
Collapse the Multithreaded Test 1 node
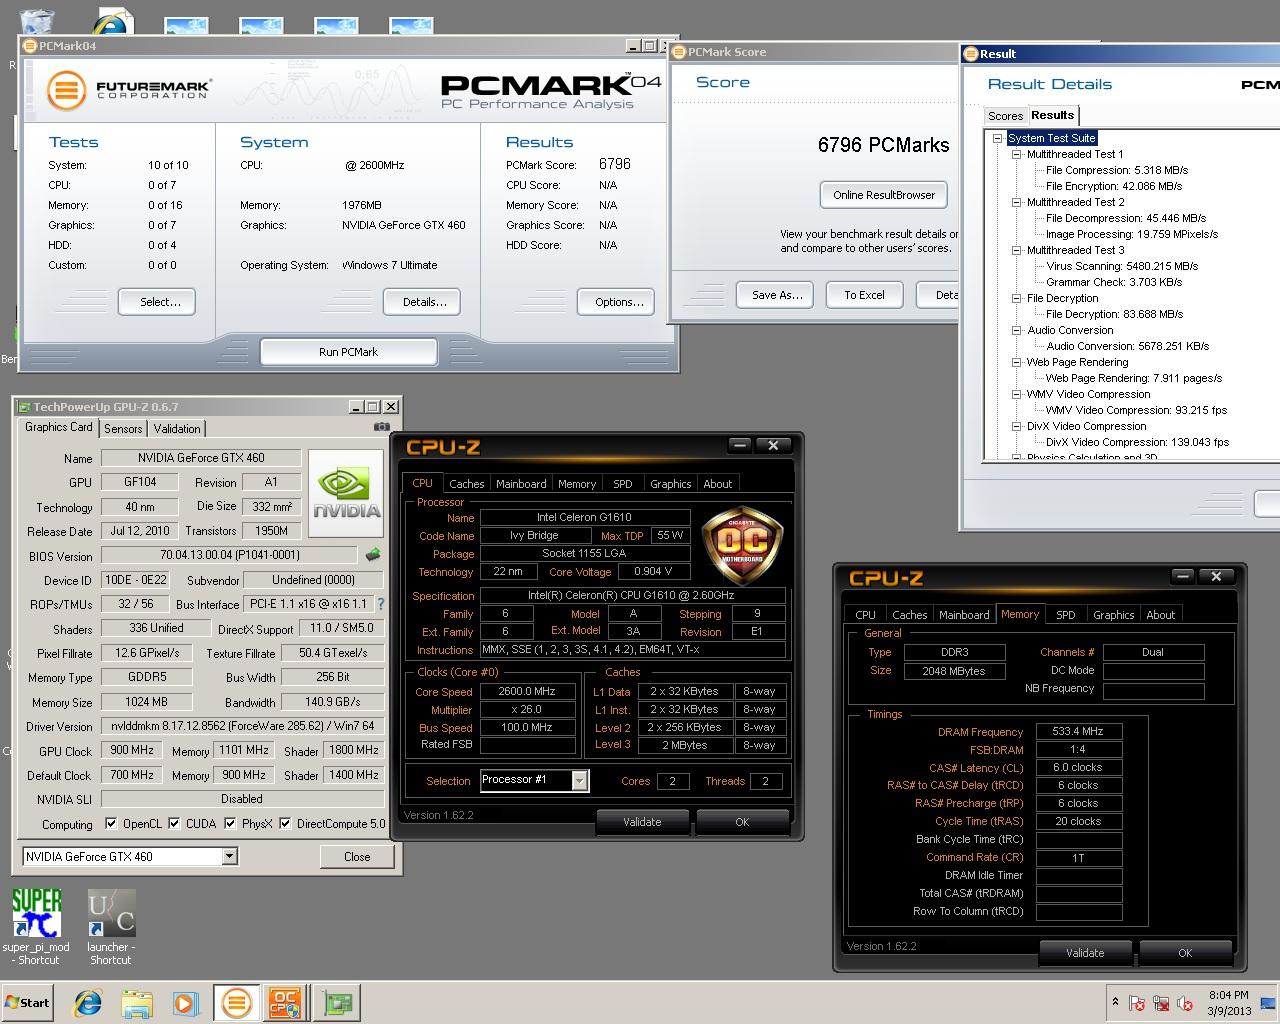[1016, 154]
